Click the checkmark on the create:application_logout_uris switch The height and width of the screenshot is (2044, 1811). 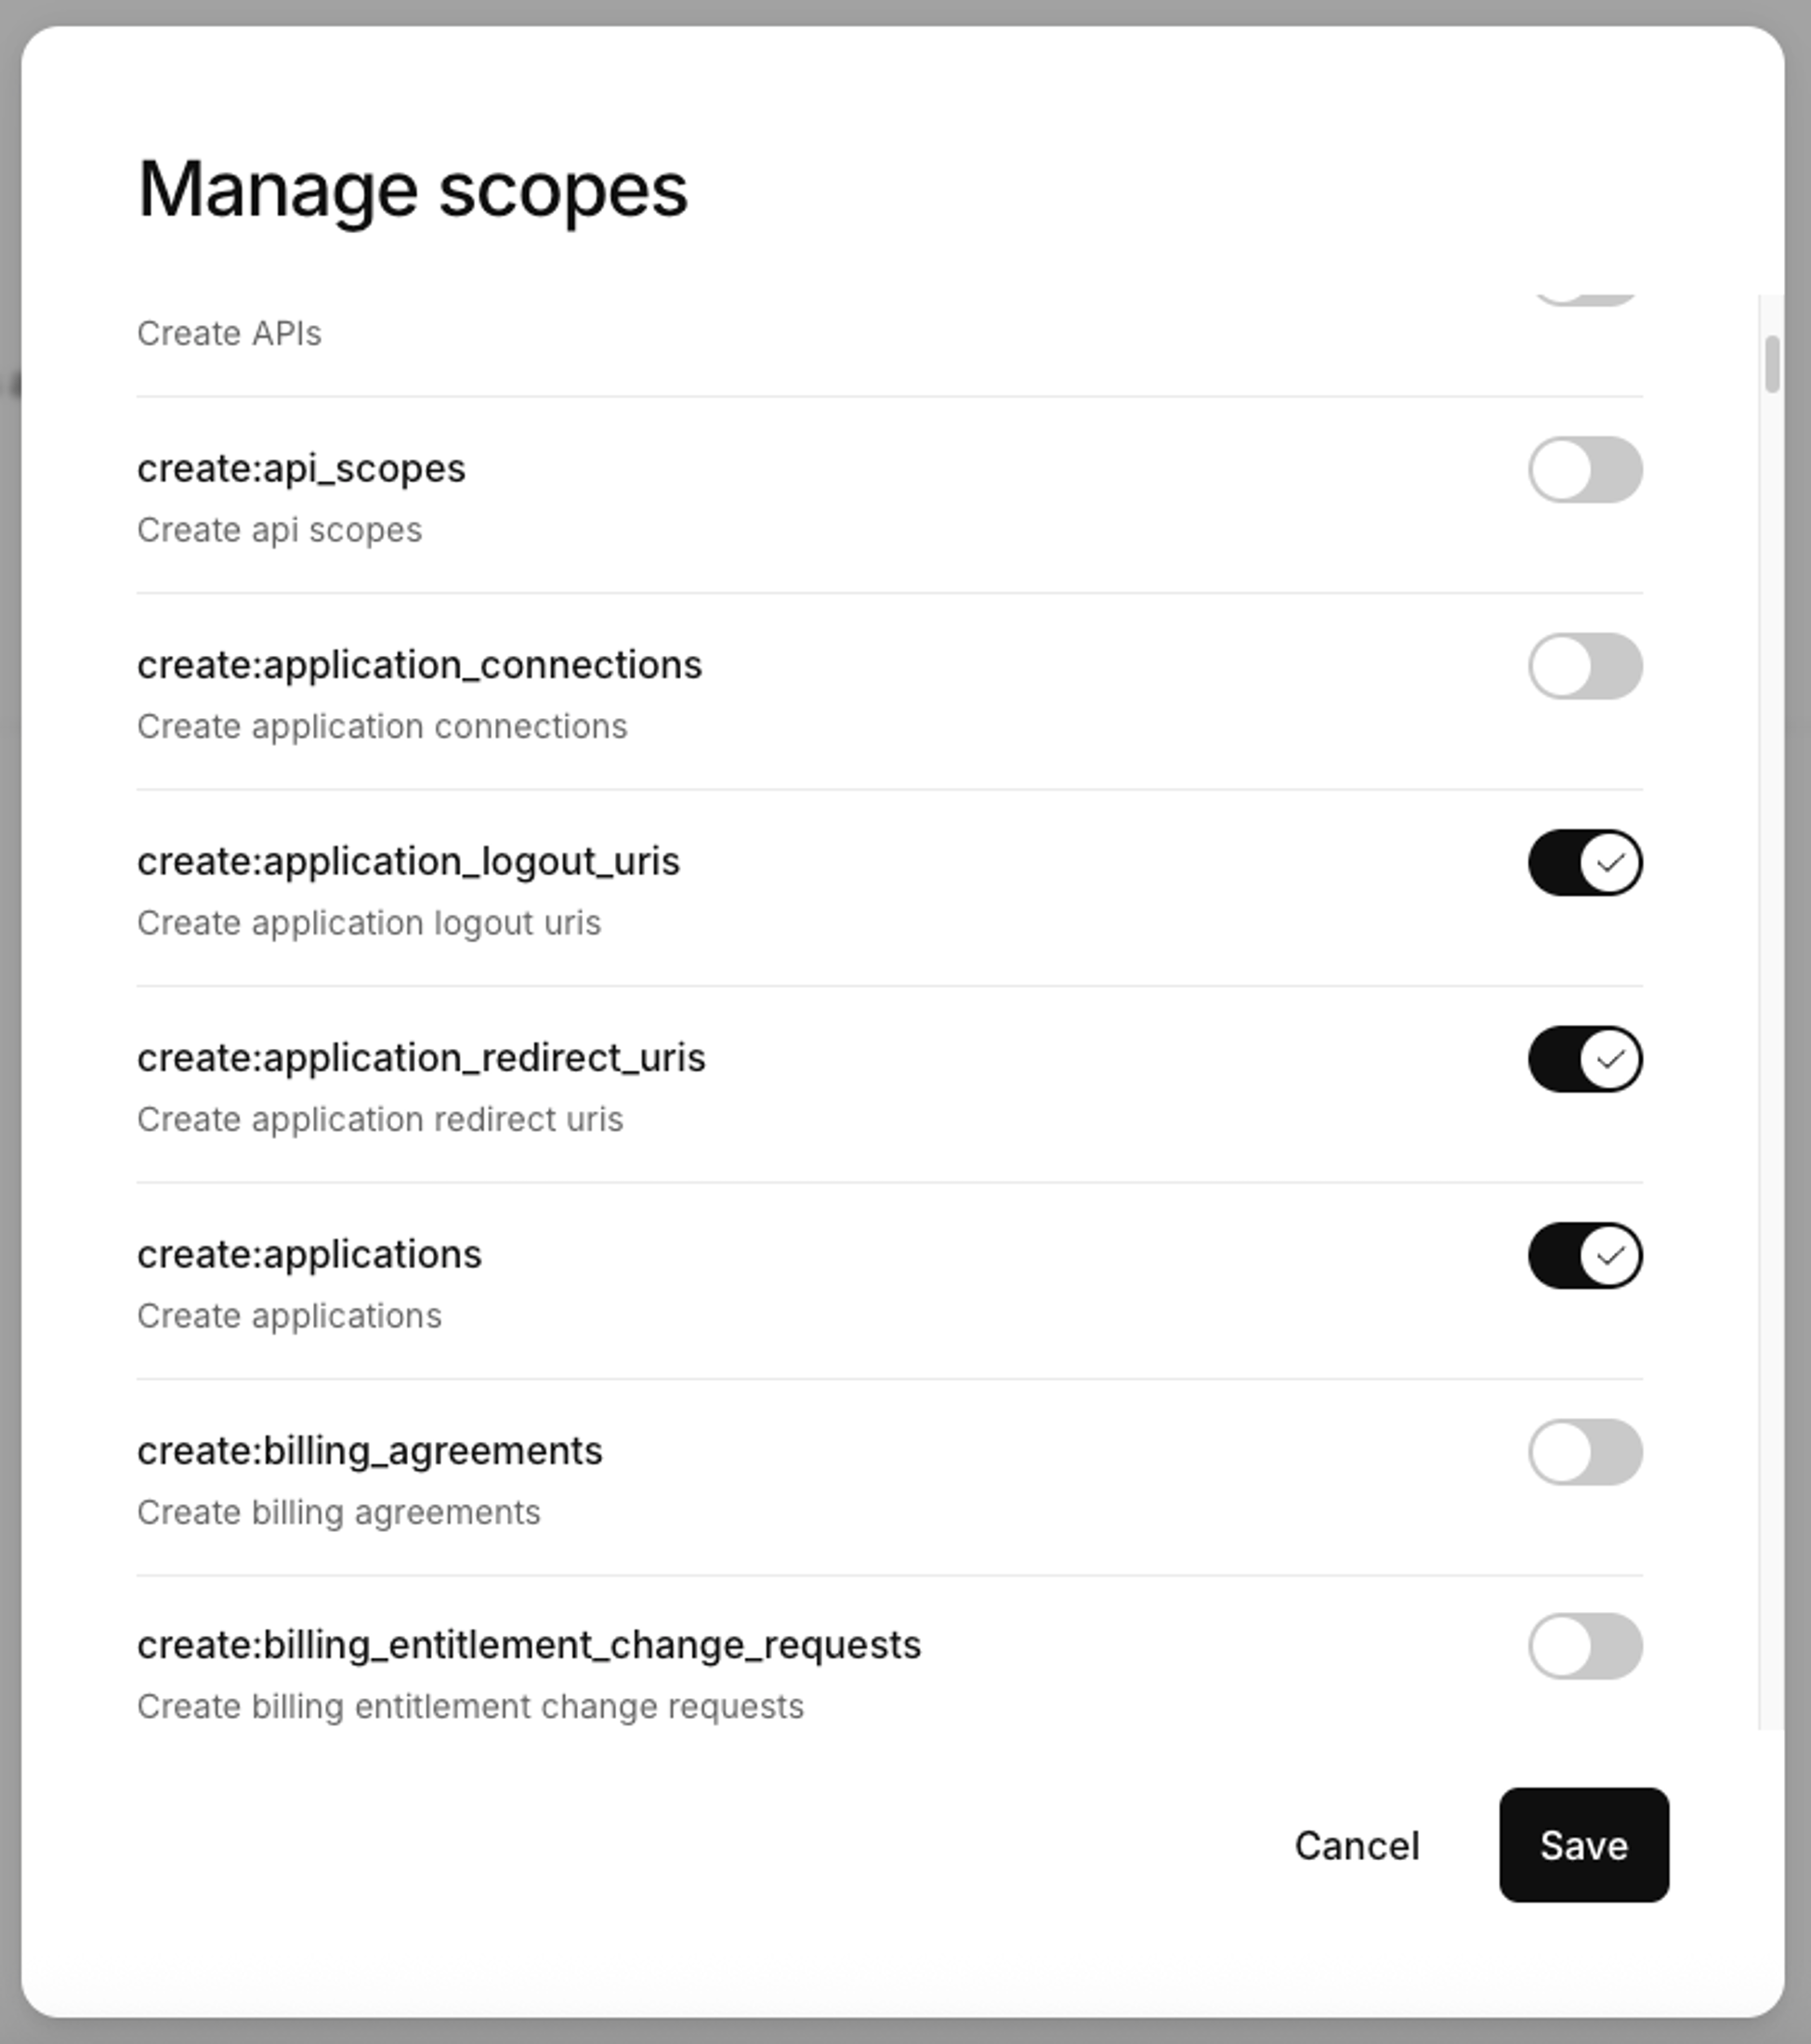click(x=1610, y=862)
